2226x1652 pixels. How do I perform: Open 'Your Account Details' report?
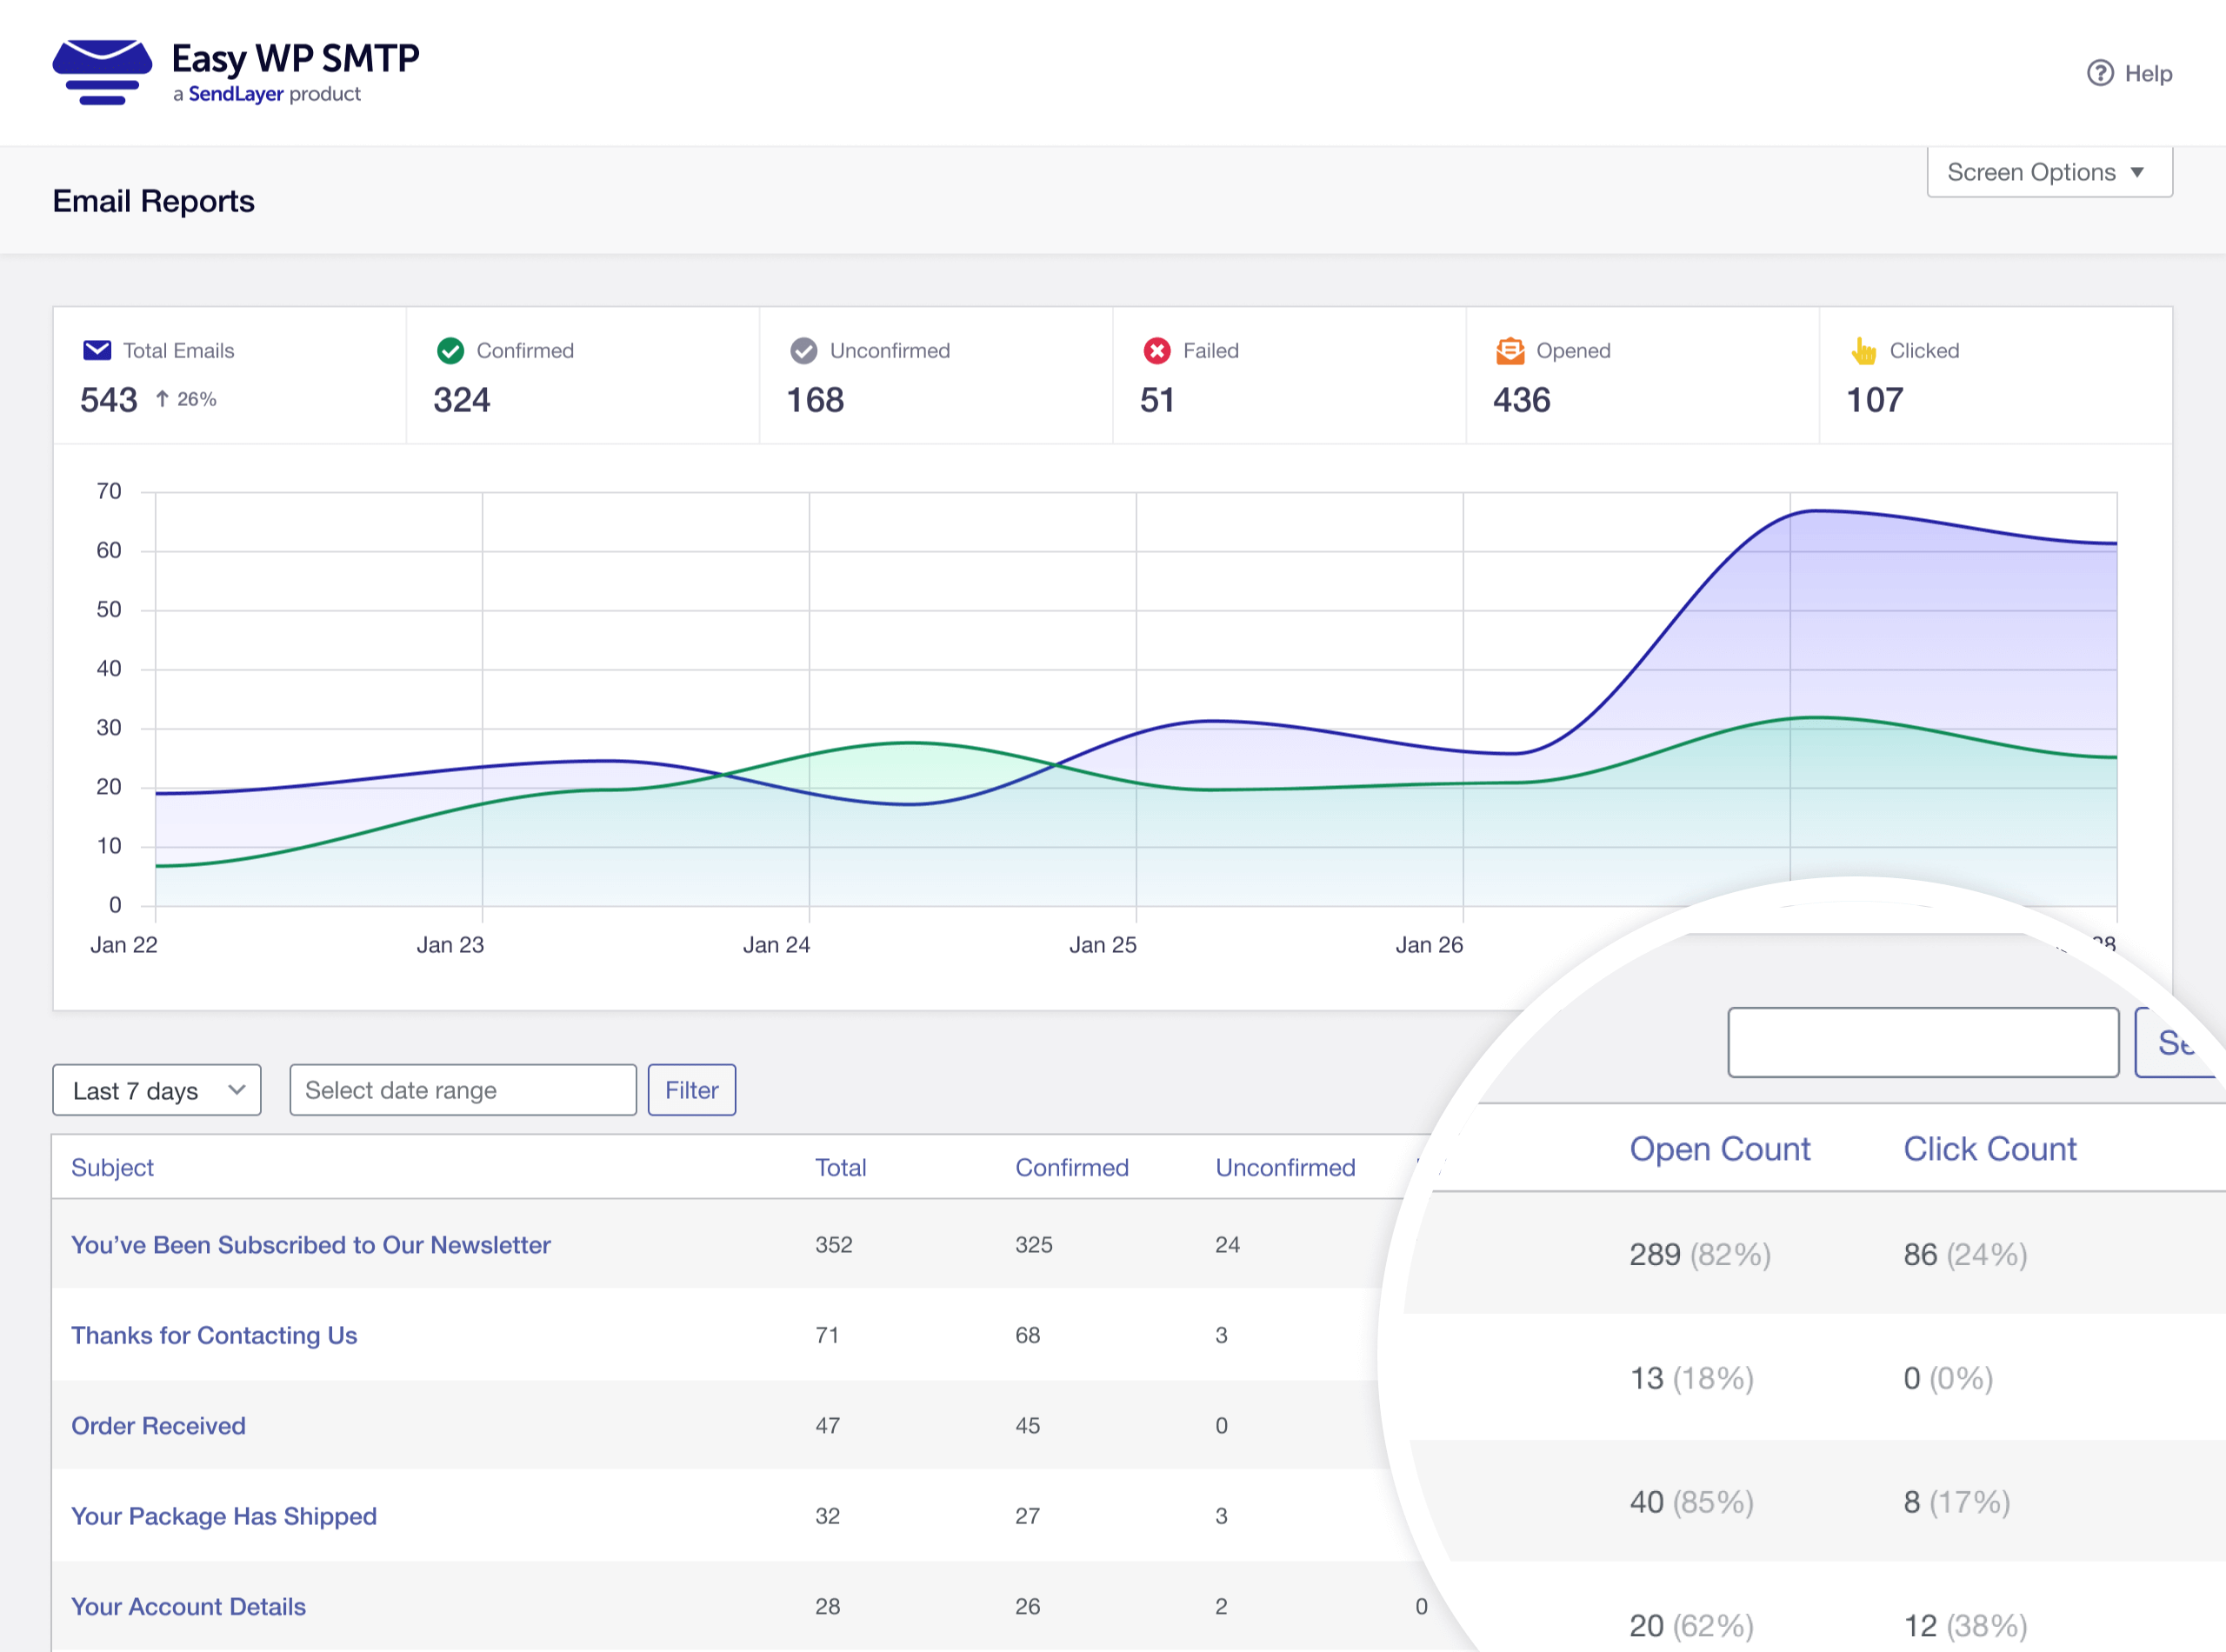pos(188,1606)
